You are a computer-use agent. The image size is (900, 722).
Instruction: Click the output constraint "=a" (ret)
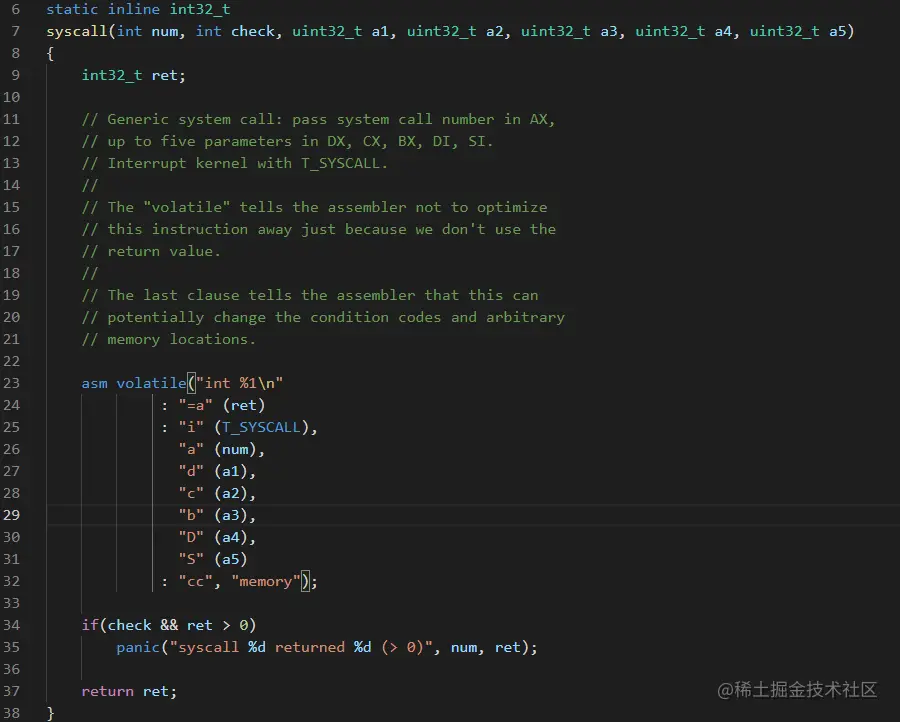pos(222,405)
